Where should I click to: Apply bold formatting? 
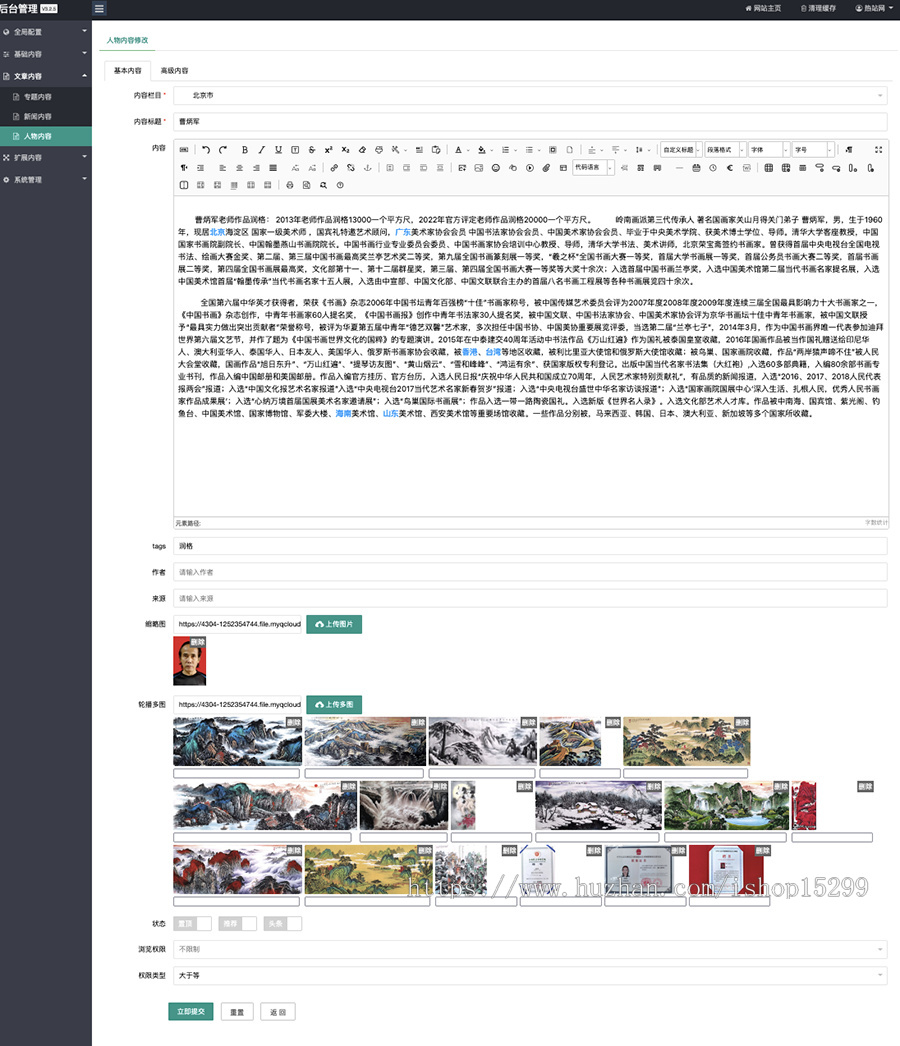pos(245,150)
